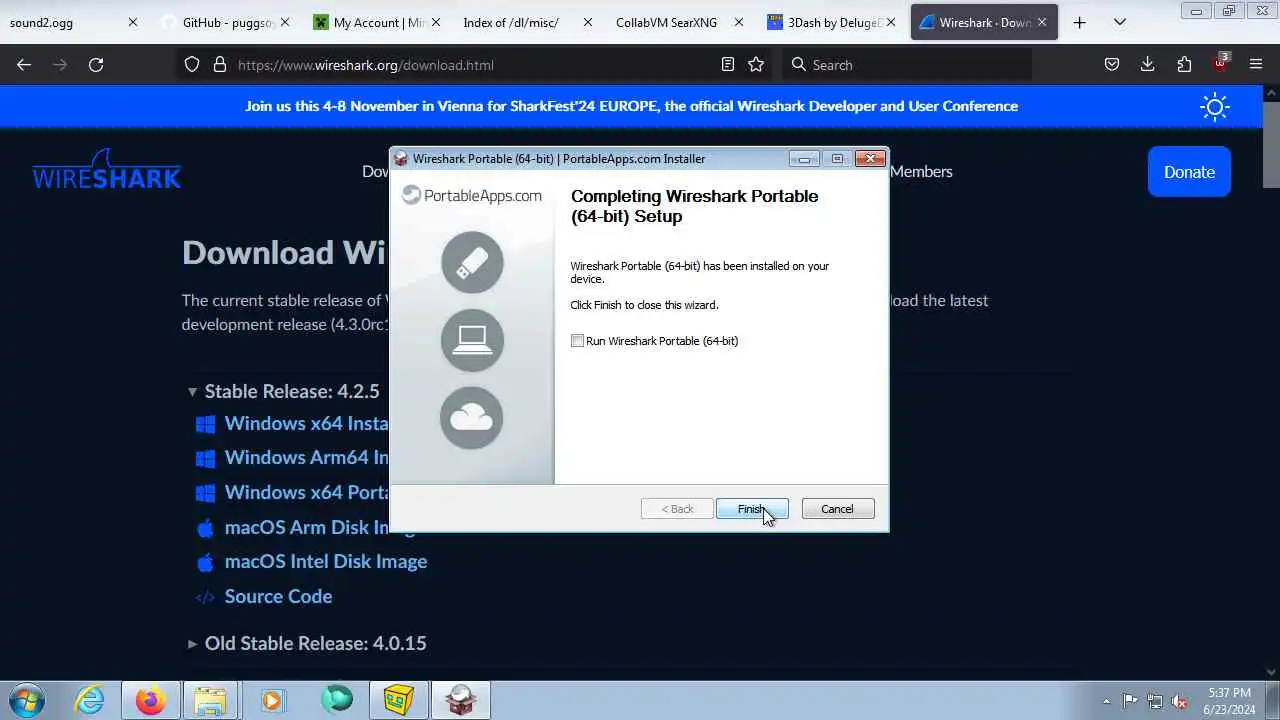Click the yellow box taskbar icon
Image resolution: width=1280 pixels, height=720 pixels.
coord(398,700)
